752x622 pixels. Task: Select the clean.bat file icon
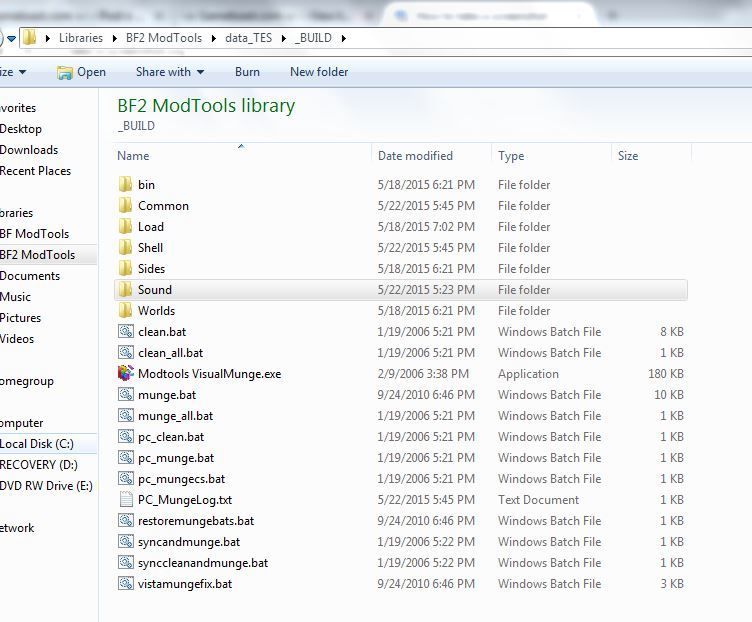click(x=126, y=332)
